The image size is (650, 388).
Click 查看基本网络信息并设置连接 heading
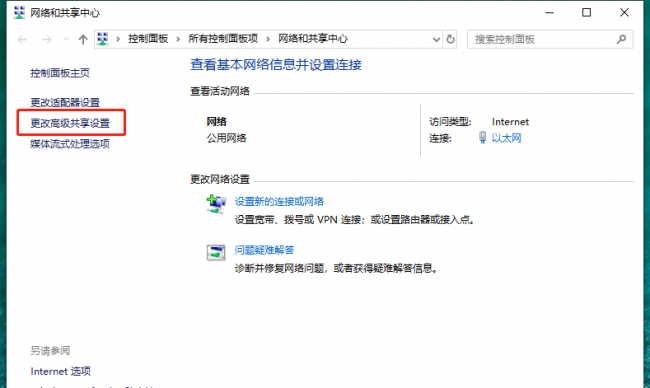point(276,65)
